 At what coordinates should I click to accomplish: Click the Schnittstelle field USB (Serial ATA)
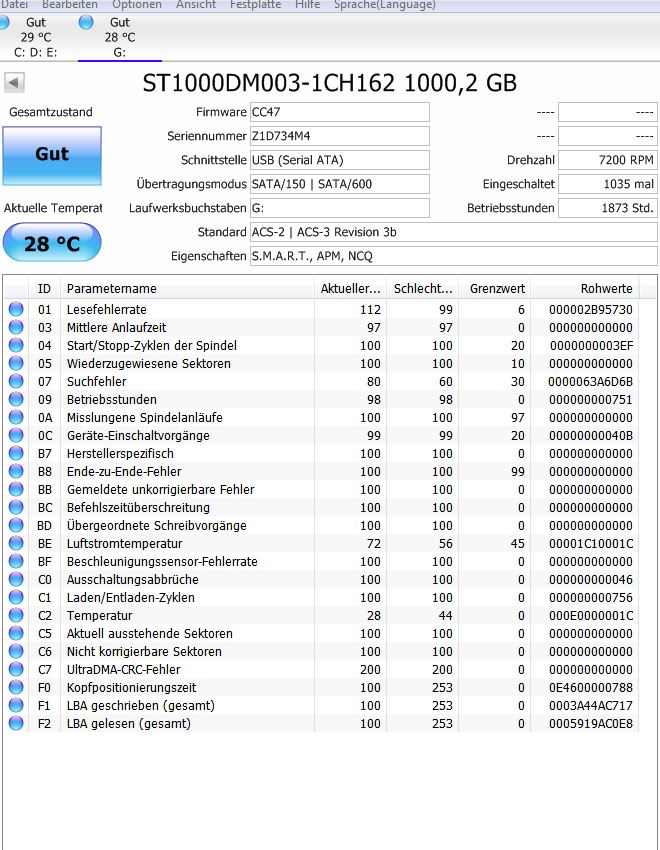(x=340, y=160)
